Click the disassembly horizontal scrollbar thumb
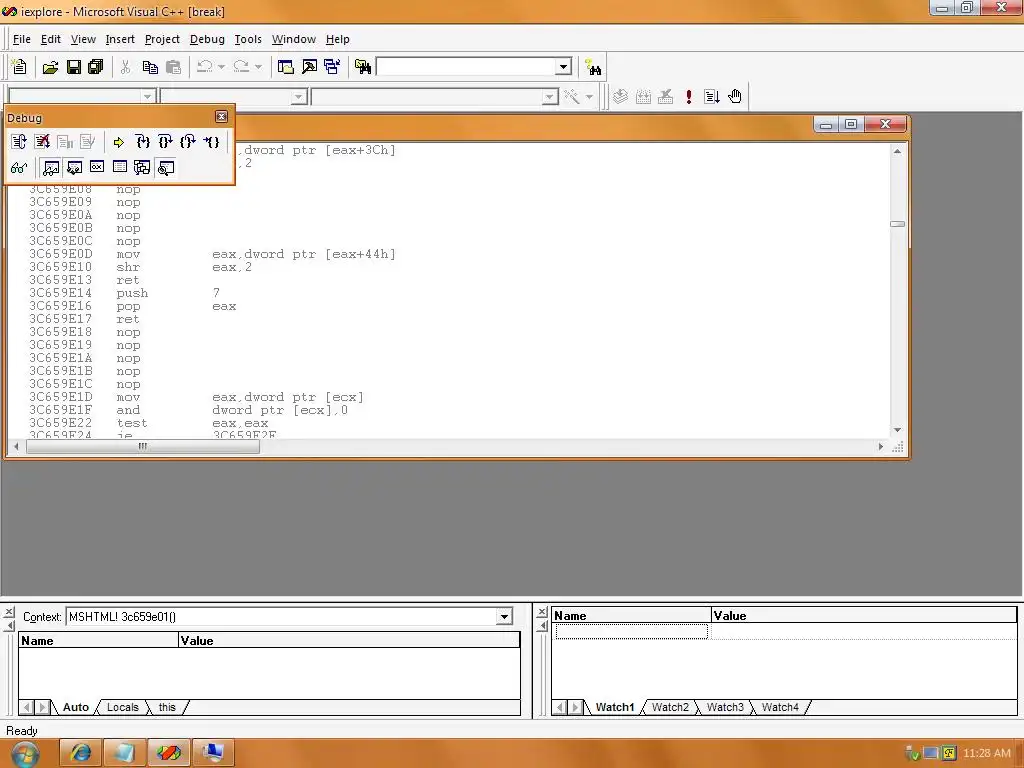The image size is (1024, 768). (142, 447)
